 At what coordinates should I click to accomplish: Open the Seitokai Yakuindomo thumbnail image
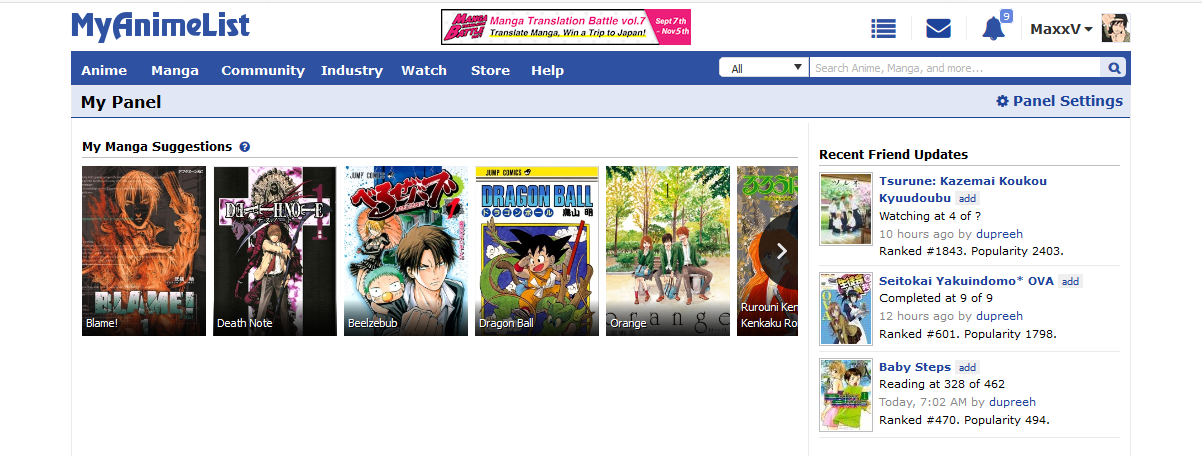pyautogui.click(x=846, y=308)
